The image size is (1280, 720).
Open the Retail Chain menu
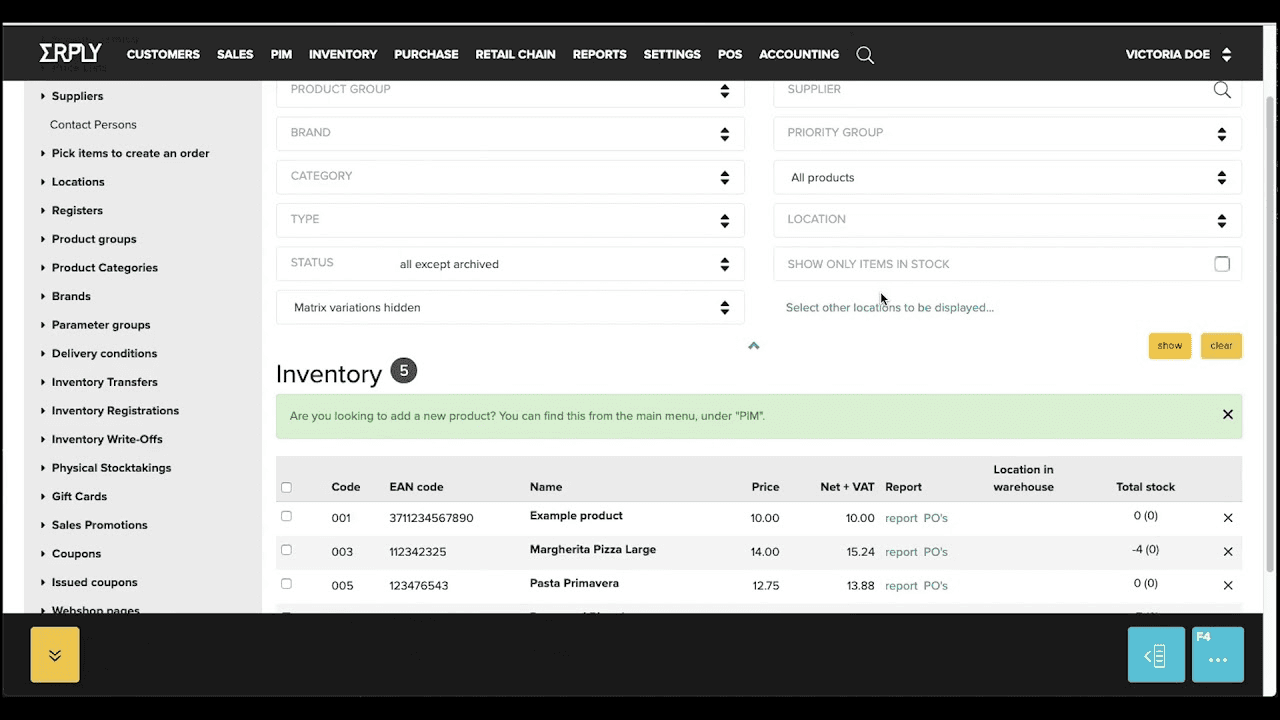[x=515, y=55]
